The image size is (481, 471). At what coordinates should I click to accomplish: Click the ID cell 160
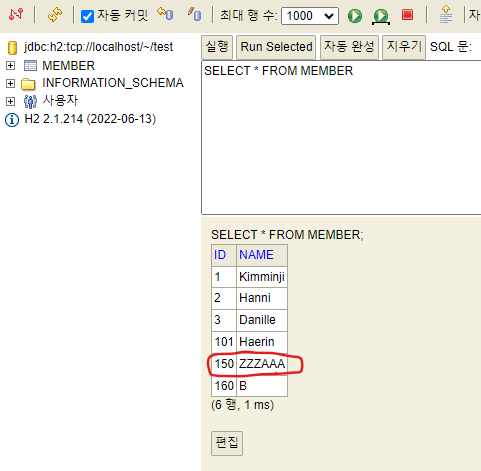pyautogui.click(x=224, y=386)
